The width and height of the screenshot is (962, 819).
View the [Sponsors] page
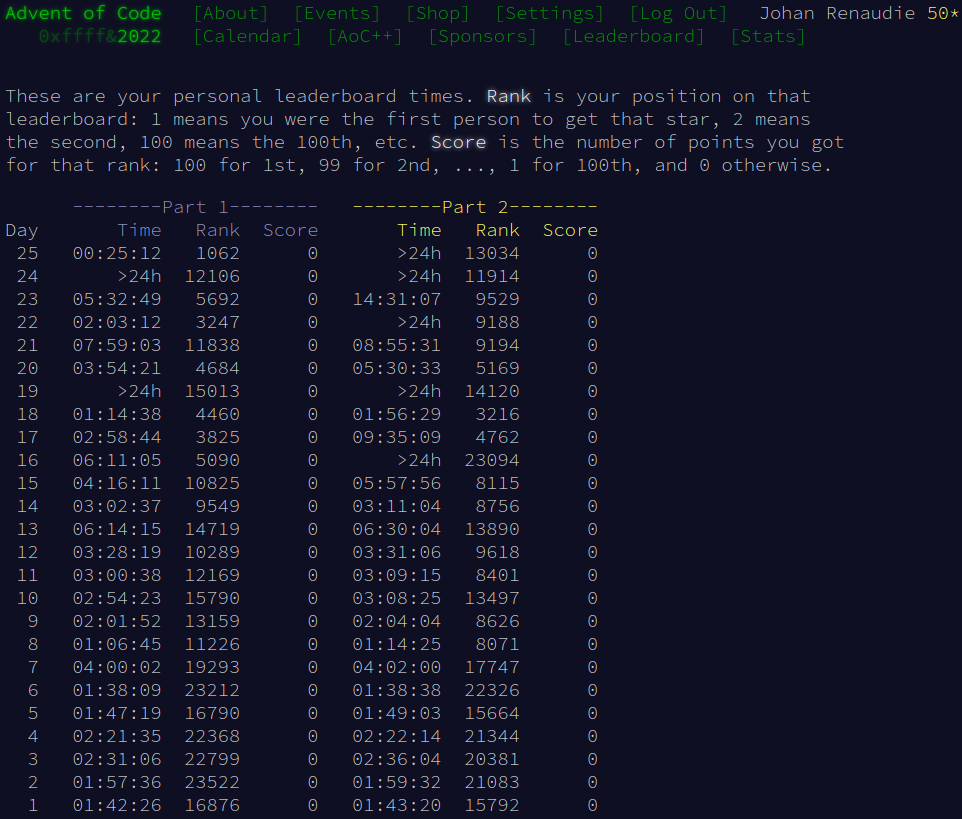click(x=483, y=36)
